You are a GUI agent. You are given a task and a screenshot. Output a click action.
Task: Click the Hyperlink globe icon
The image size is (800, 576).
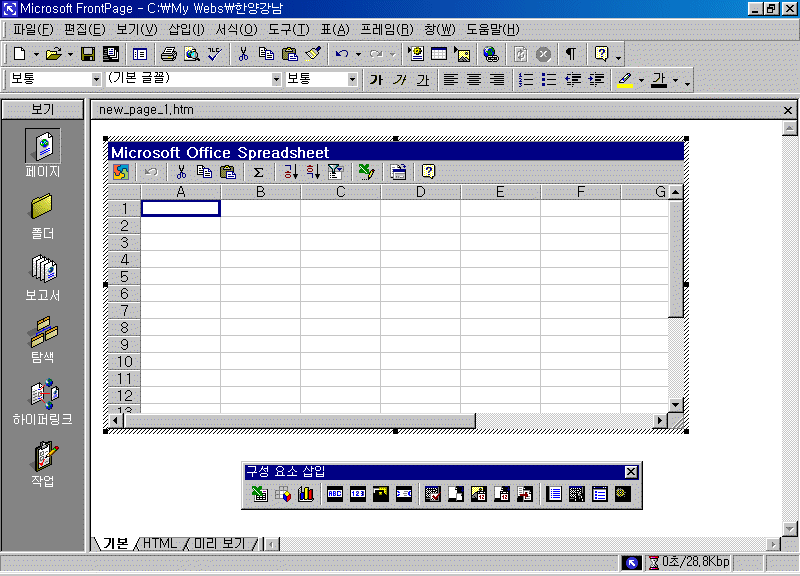pos(491,54)
